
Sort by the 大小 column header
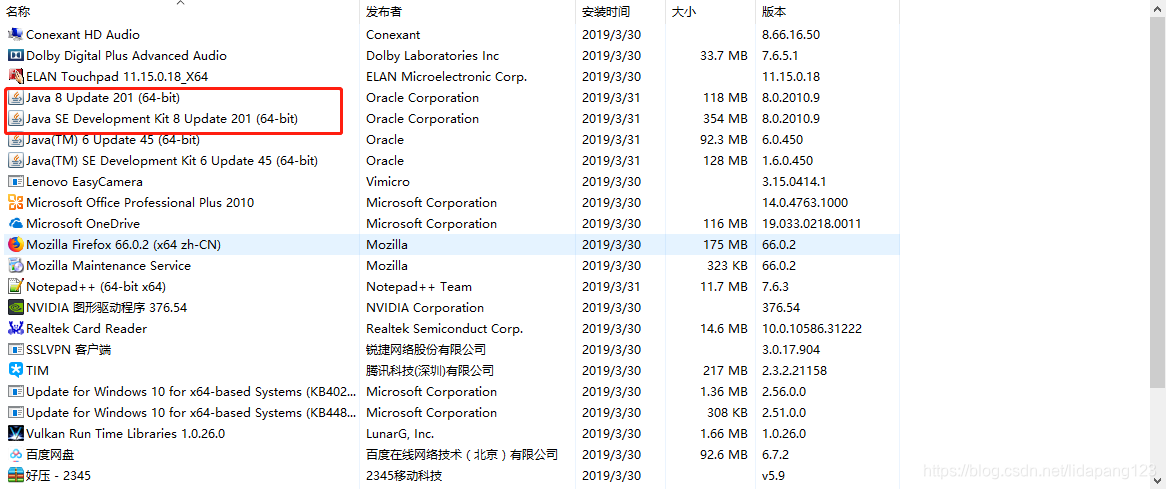pos(683,12)
